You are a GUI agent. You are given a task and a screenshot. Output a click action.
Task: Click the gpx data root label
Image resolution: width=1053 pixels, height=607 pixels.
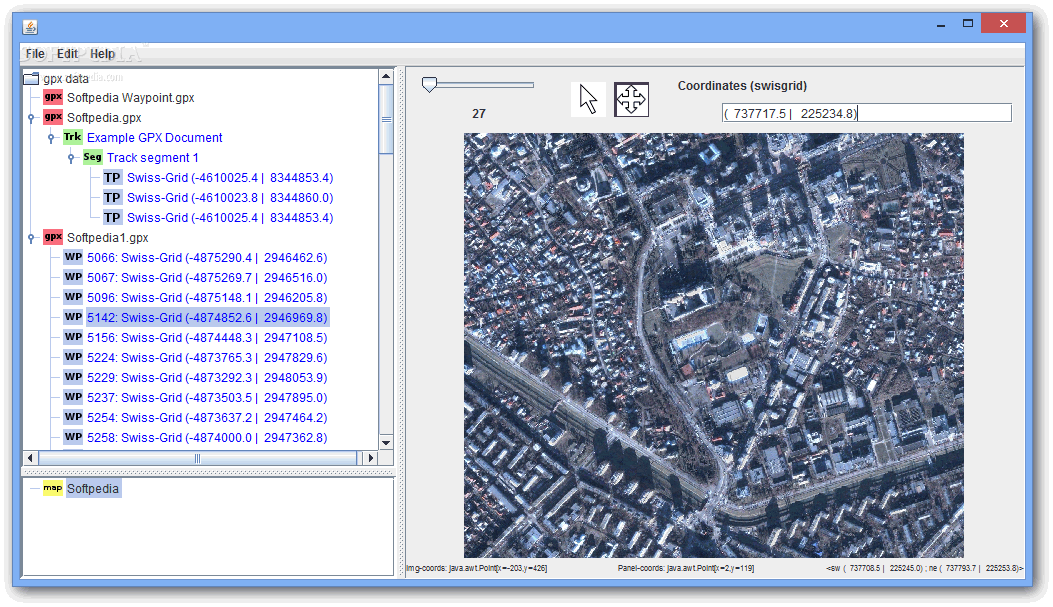pyautogui.click(x=66, y=79)
